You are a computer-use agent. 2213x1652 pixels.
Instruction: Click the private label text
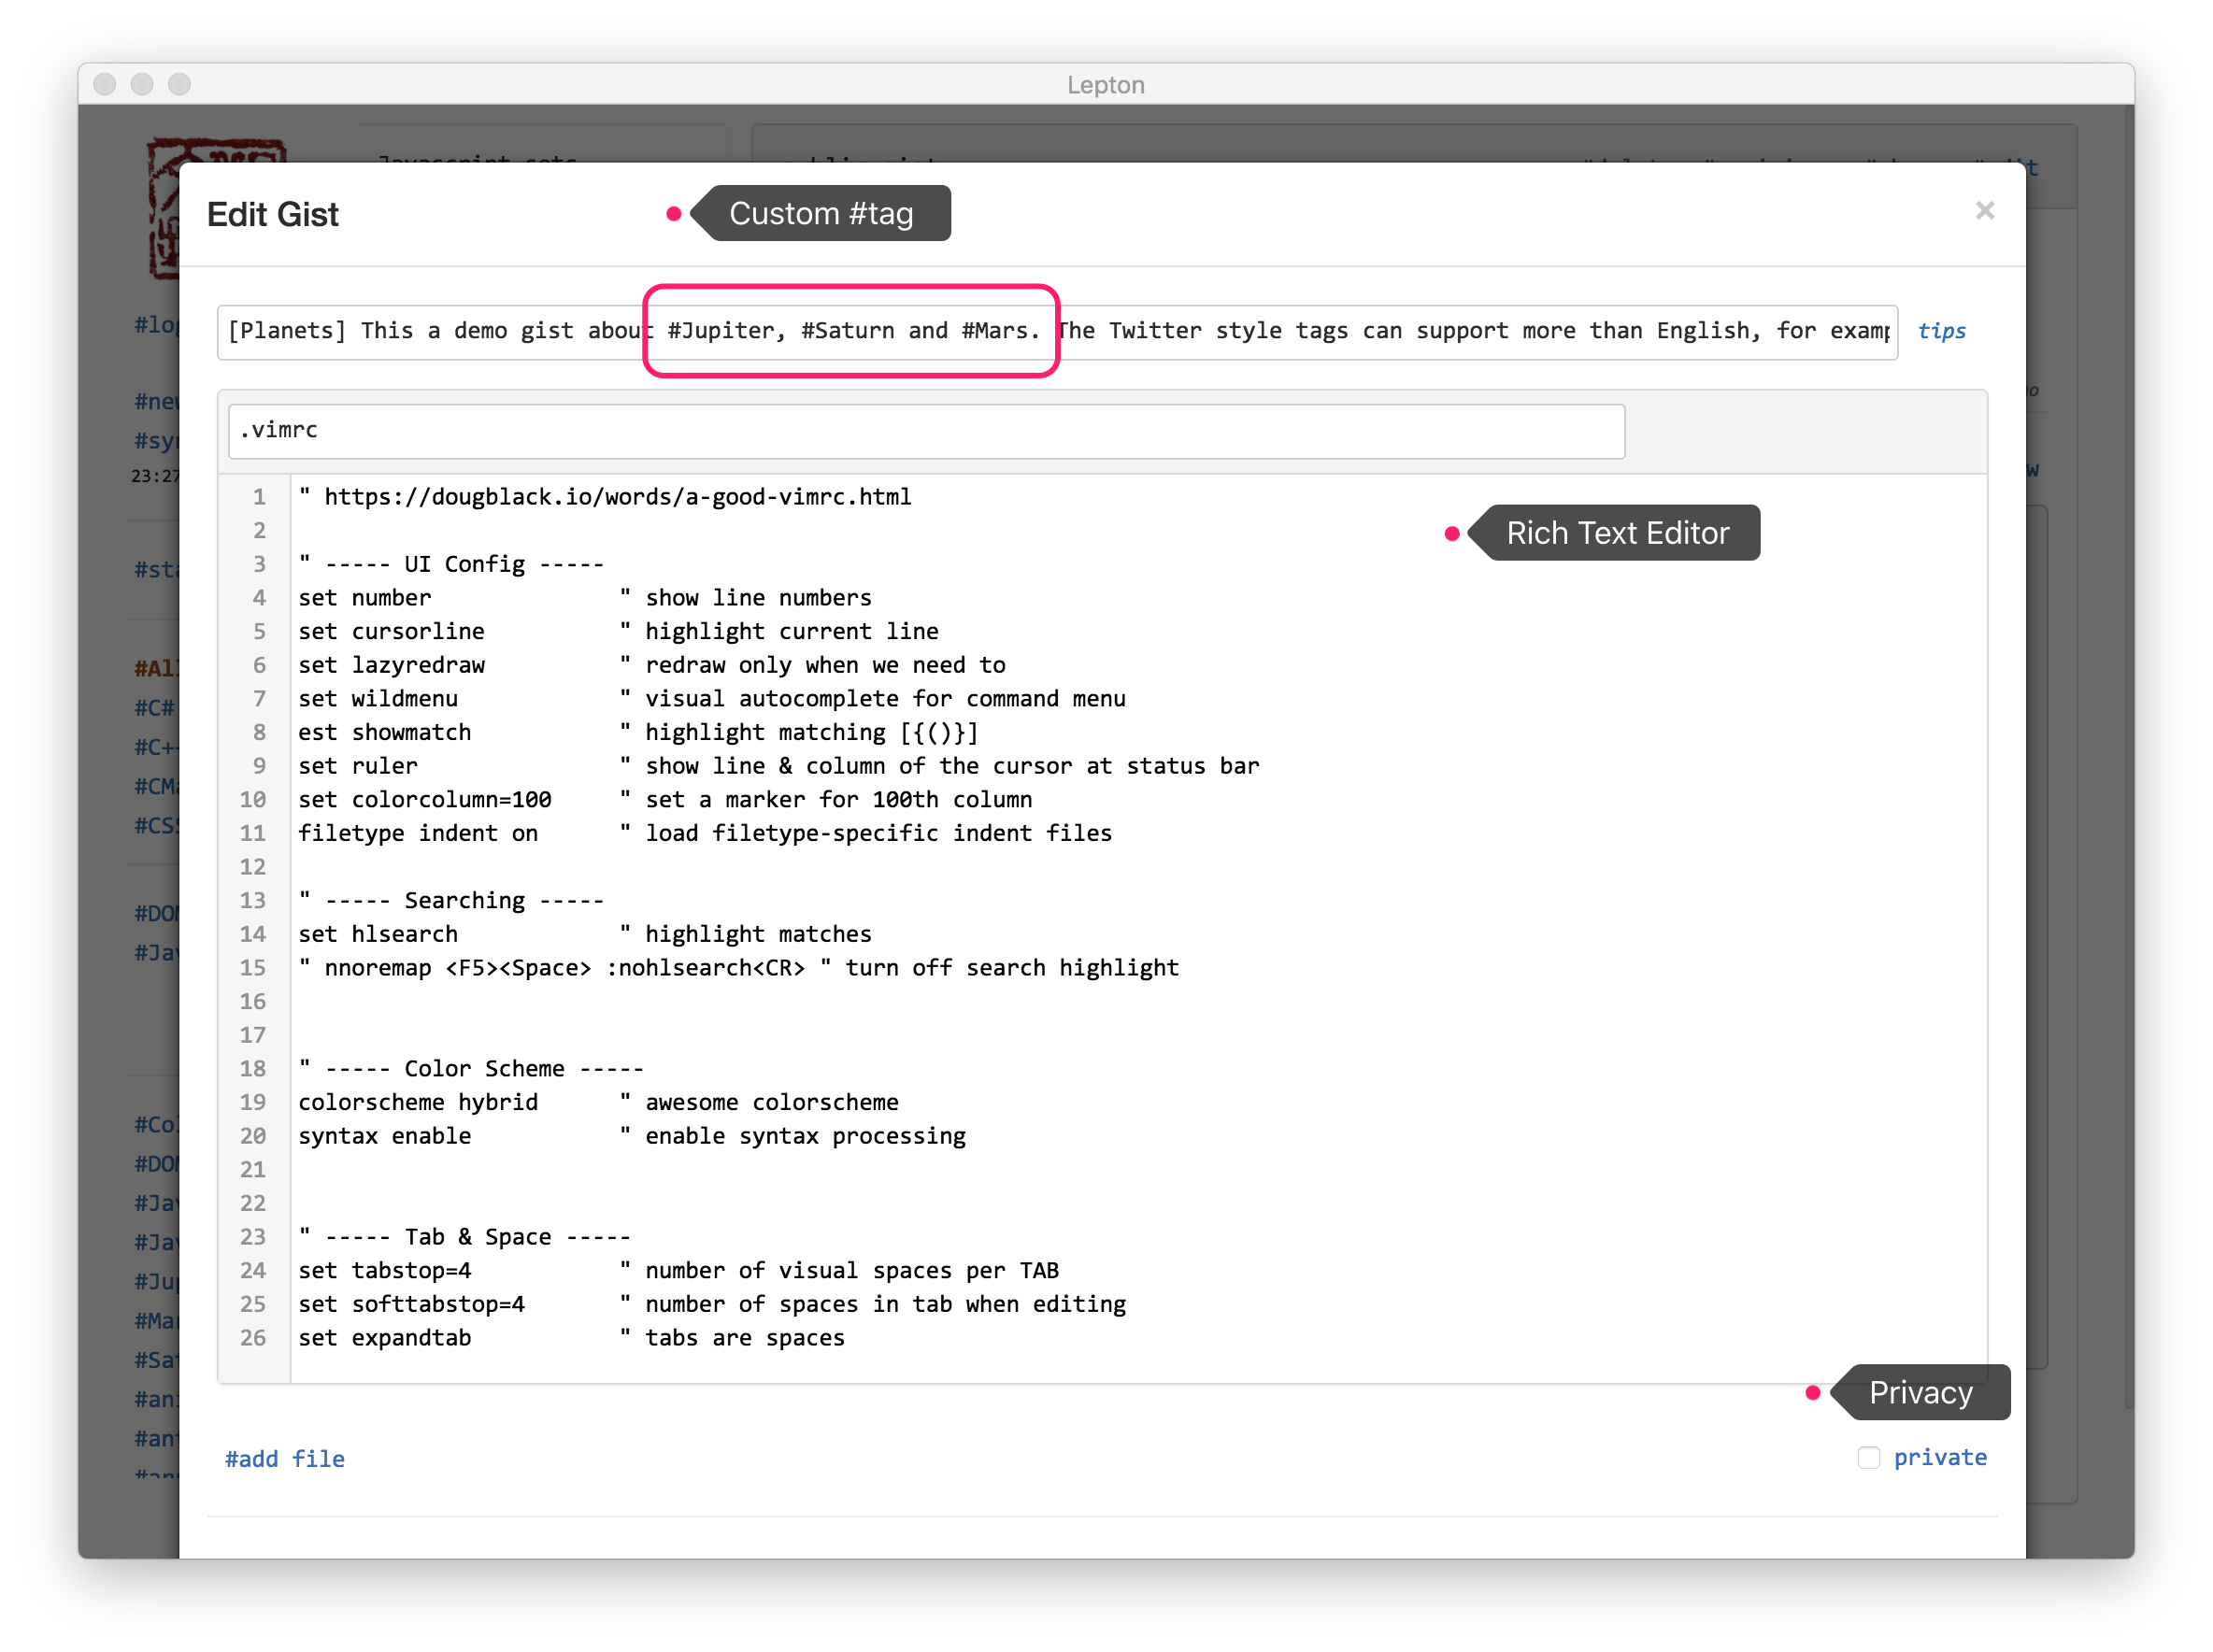[1940, 1458]
